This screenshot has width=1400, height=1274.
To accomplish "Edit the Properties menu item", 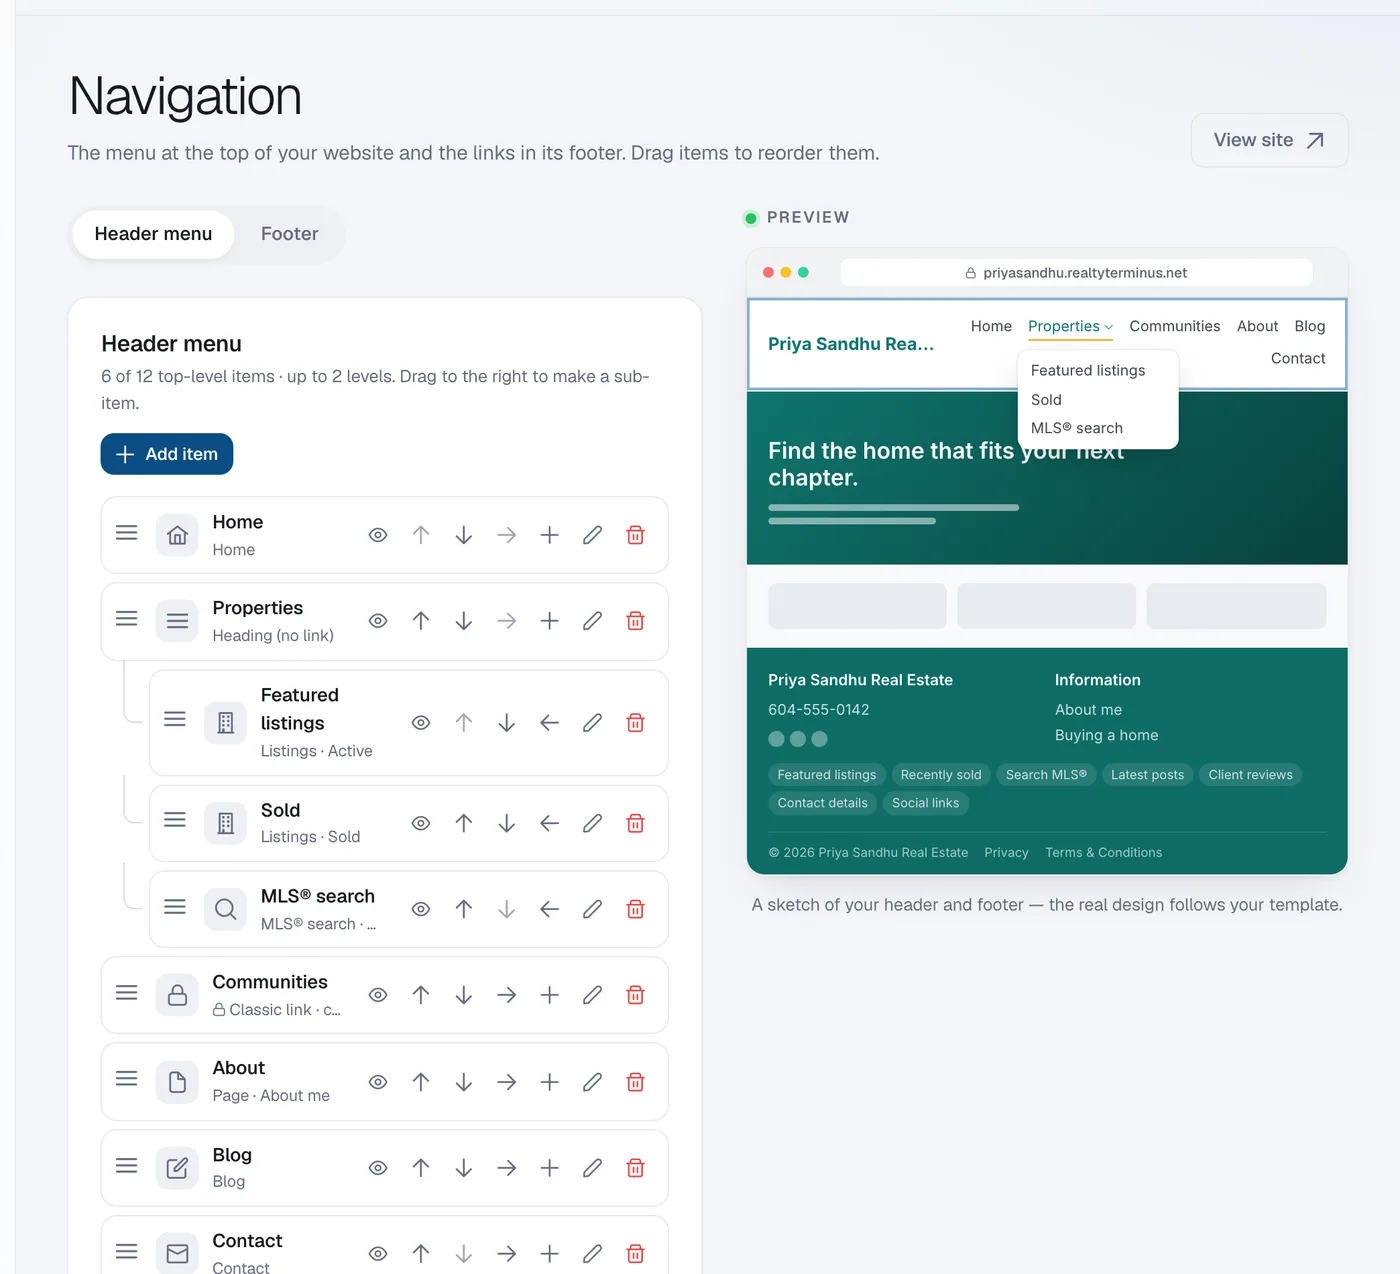I will (592, 621).
